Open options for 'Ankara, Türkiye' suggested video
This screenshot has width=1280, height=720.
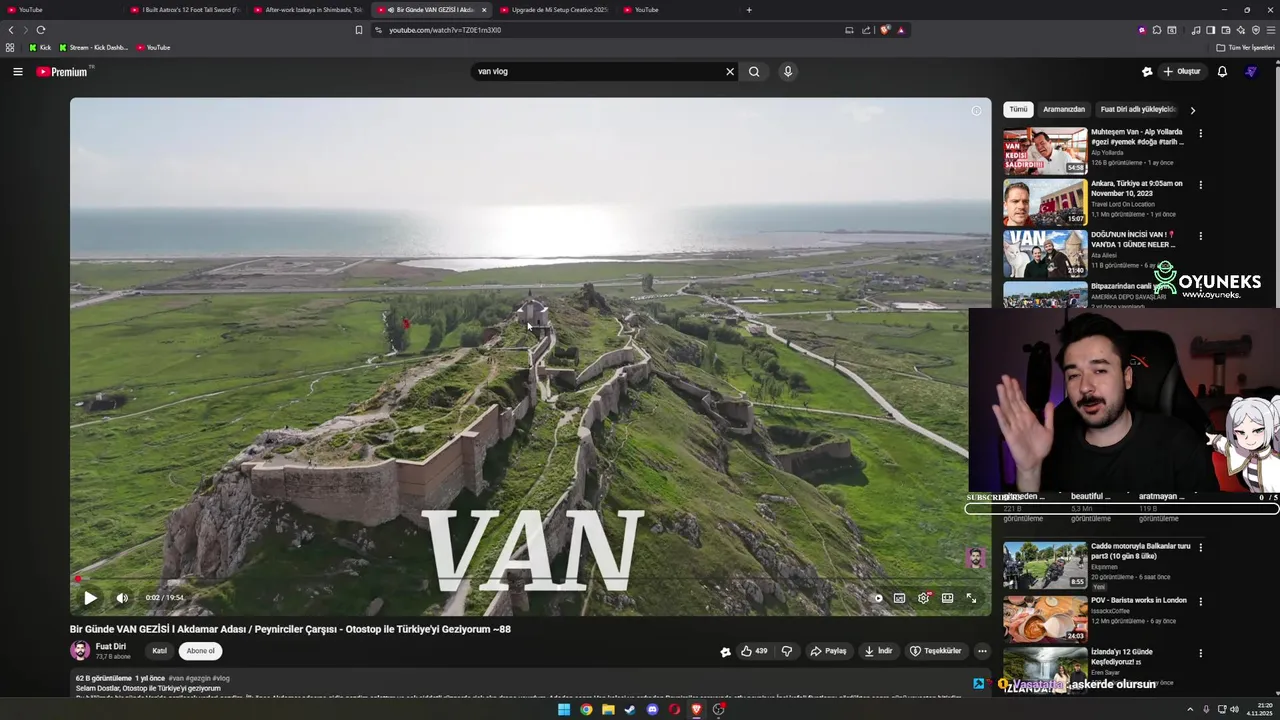(1201, 185)
